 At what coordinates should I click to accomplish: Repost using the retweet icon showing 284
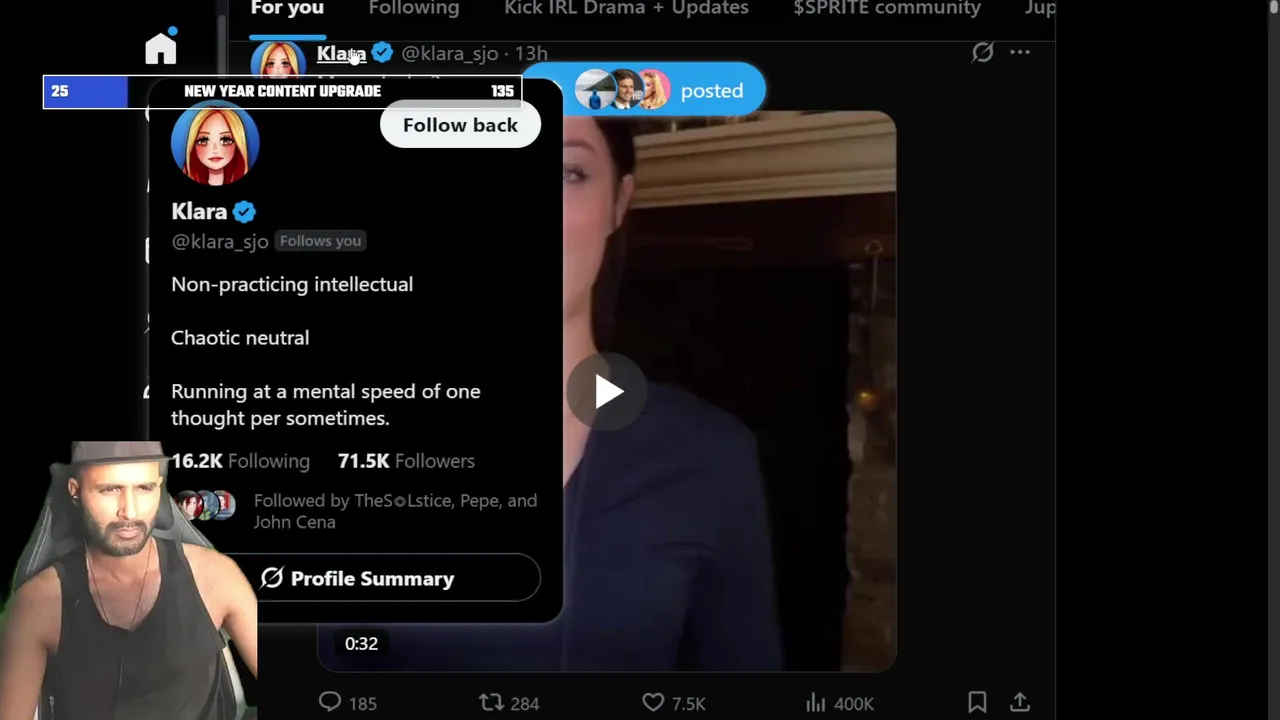tap(509, 703)
